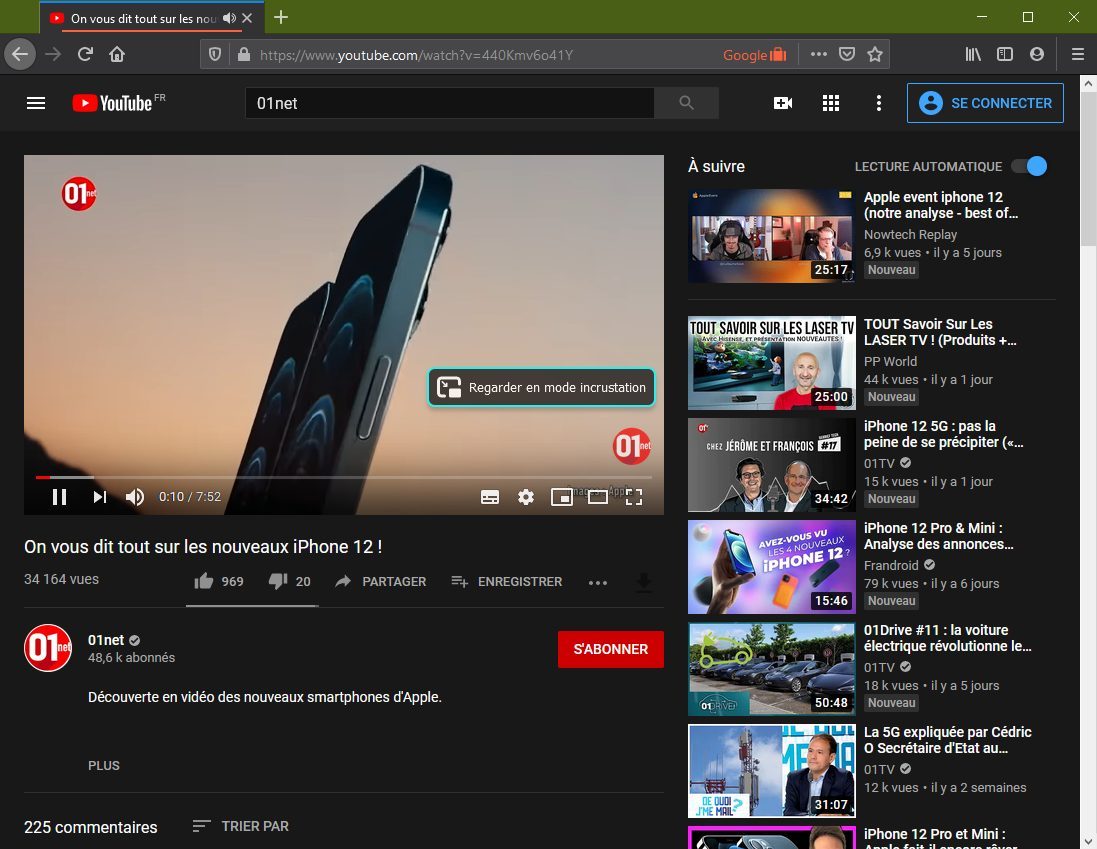Expand the description with PLUS

click(104, 766)
